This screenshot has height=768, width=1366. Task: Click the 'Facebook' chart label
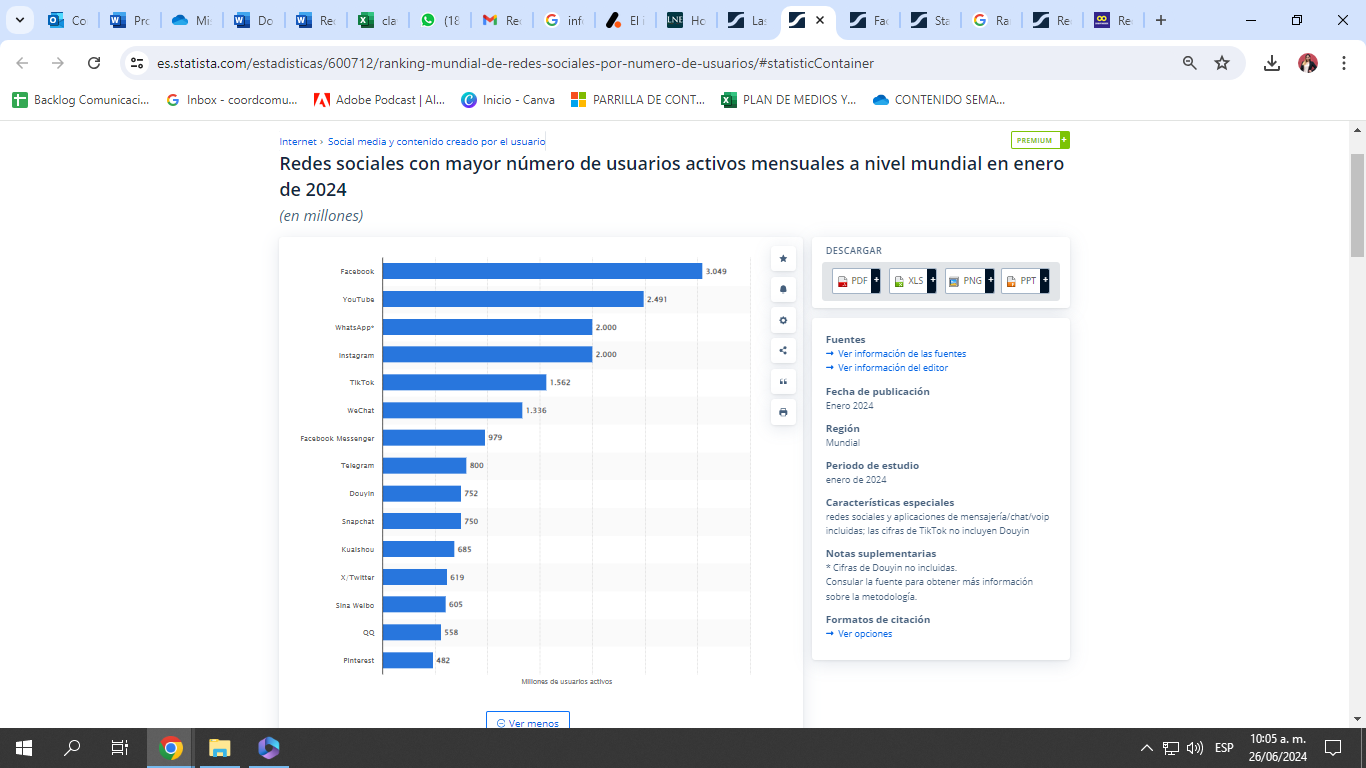point(357,272)
